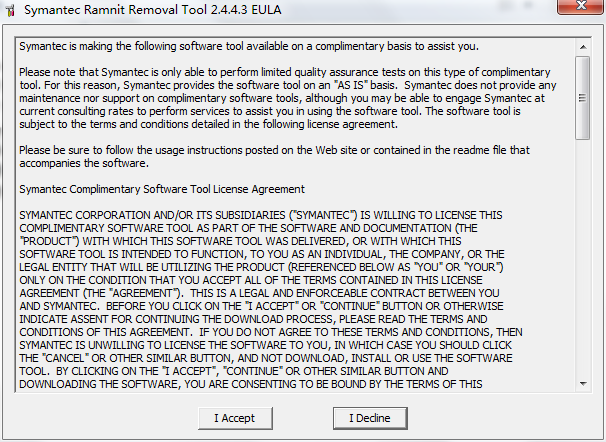
Task: Click the scrollbar down arrow
Action: pos(583,384)
